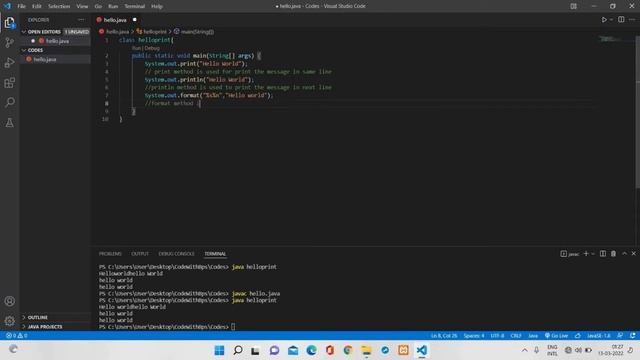The image size is (640, 360).
Task: Open Microsoft Edge from taskbar
Action: (x=311, y=350)
